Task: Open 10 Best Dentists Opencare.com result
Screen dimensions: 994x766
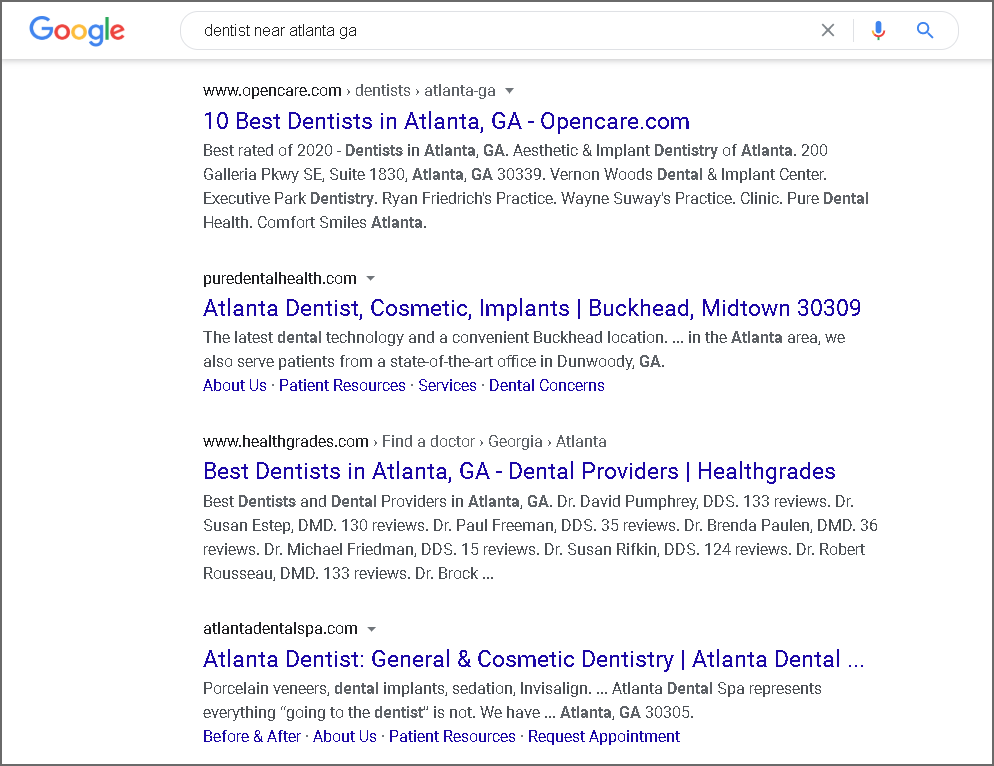Action: click(446, 122)
